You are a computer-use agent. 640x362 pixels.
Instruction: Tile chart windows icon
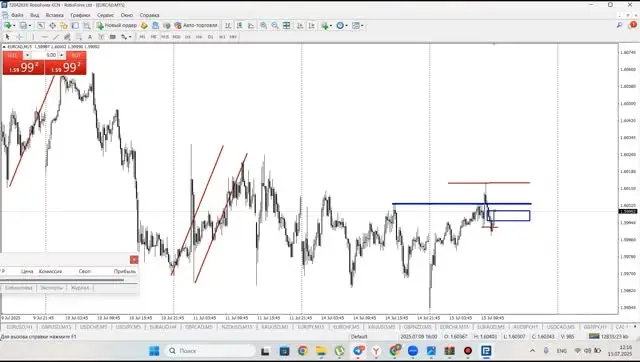click(287, 25)
